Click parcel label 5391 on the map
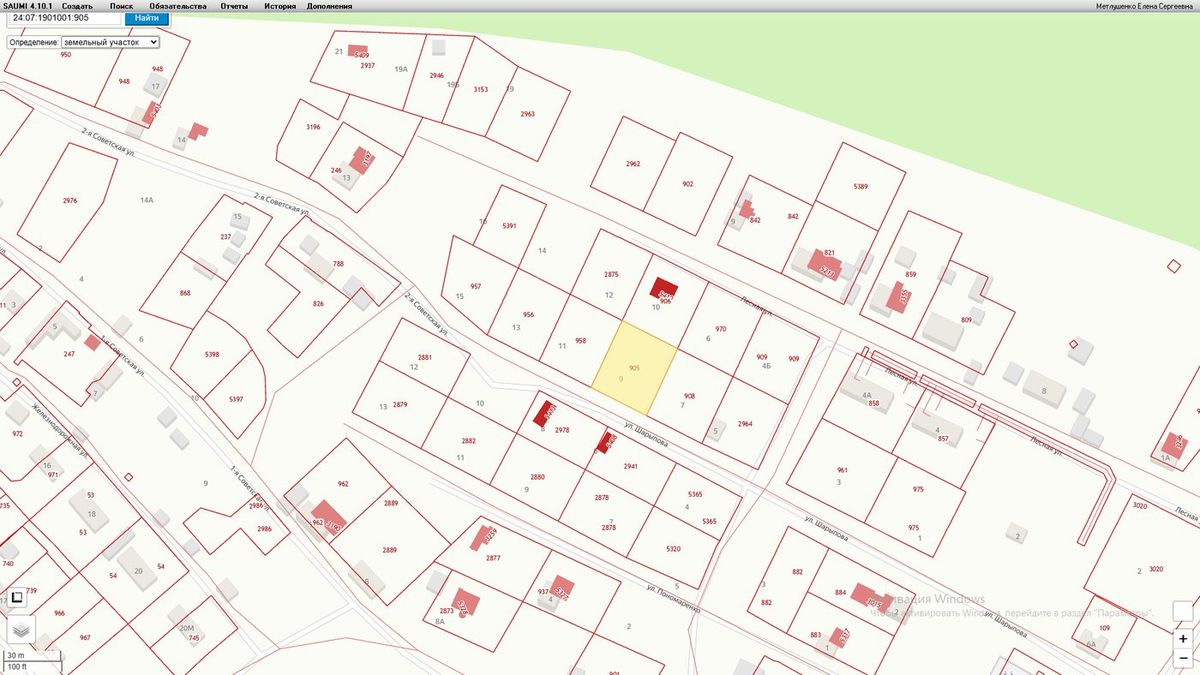The width and height of the screenshot is (1200, 675). tap(509, 226)
